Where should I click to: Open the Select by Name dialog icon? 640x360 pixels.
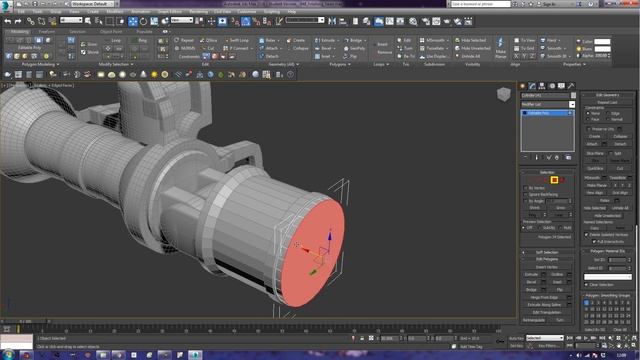99,21
